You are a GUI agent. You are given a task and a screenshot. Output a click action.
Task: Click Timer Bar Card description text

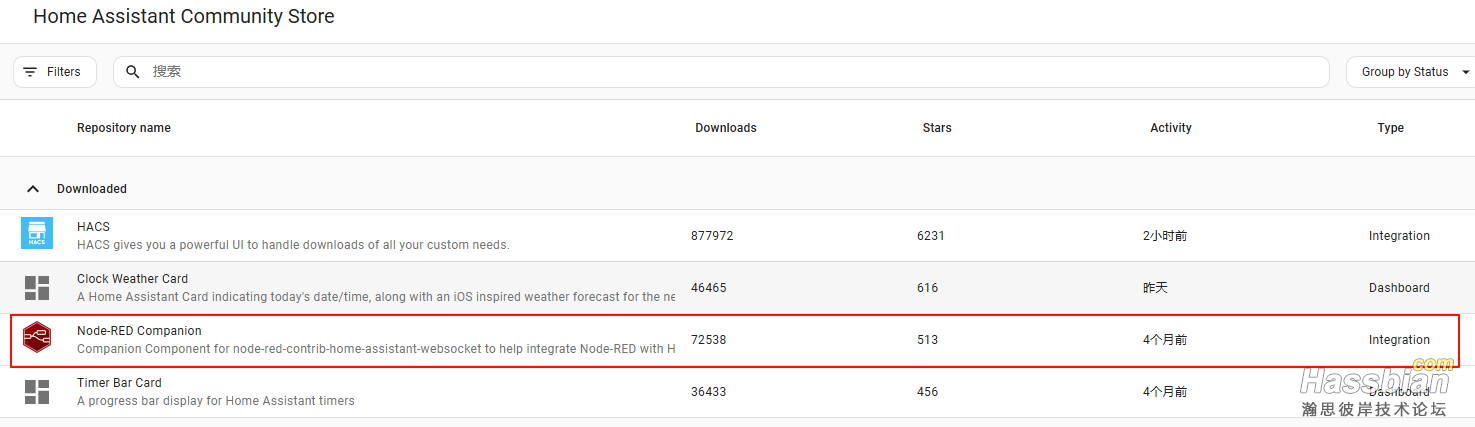(216, 401)
